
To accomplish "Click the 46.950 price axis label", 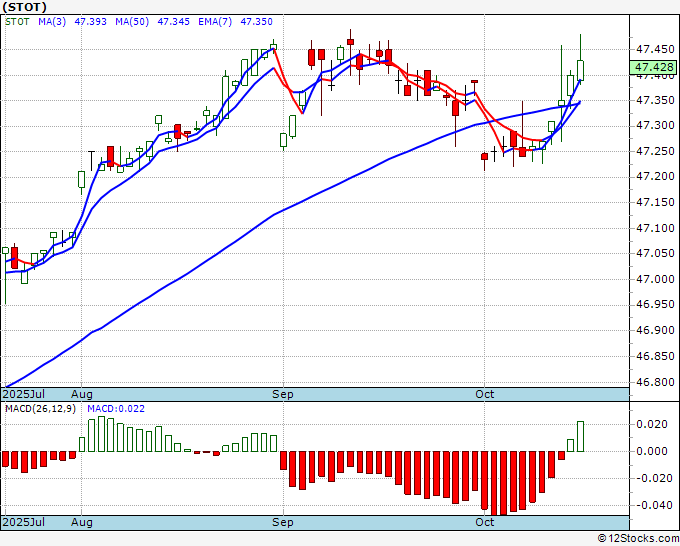I will [655, 304].
